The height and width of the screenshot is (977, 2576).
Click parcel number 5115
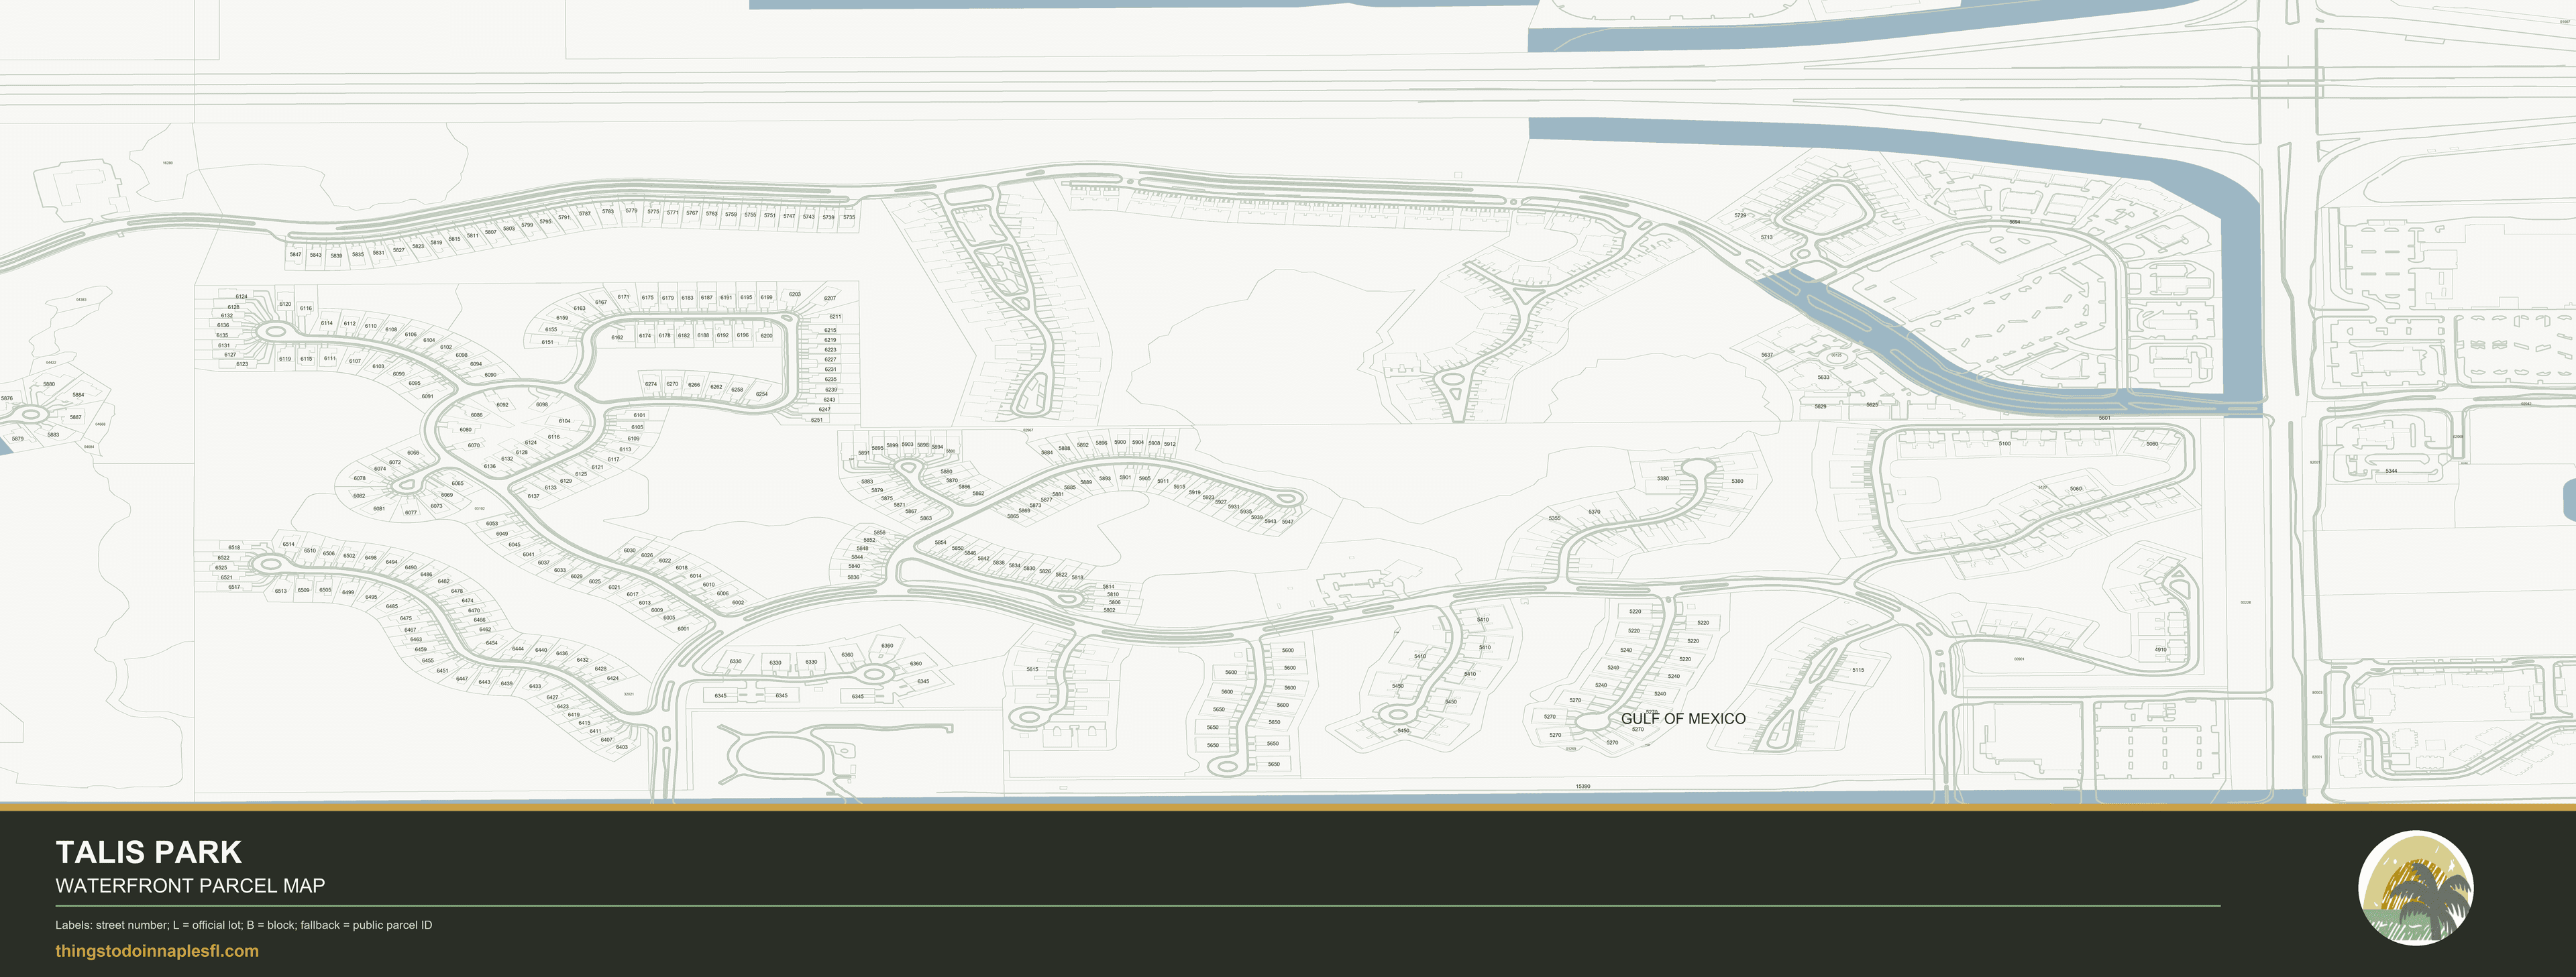click(x=1858, y=671)
